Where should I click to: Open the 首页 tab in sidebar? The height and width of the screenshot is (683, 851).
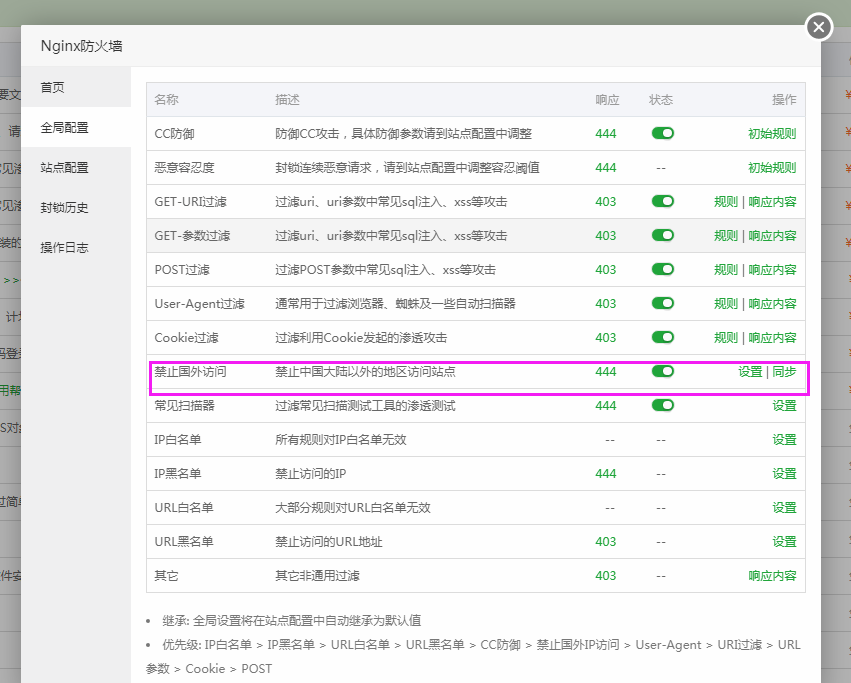(76, 87)
